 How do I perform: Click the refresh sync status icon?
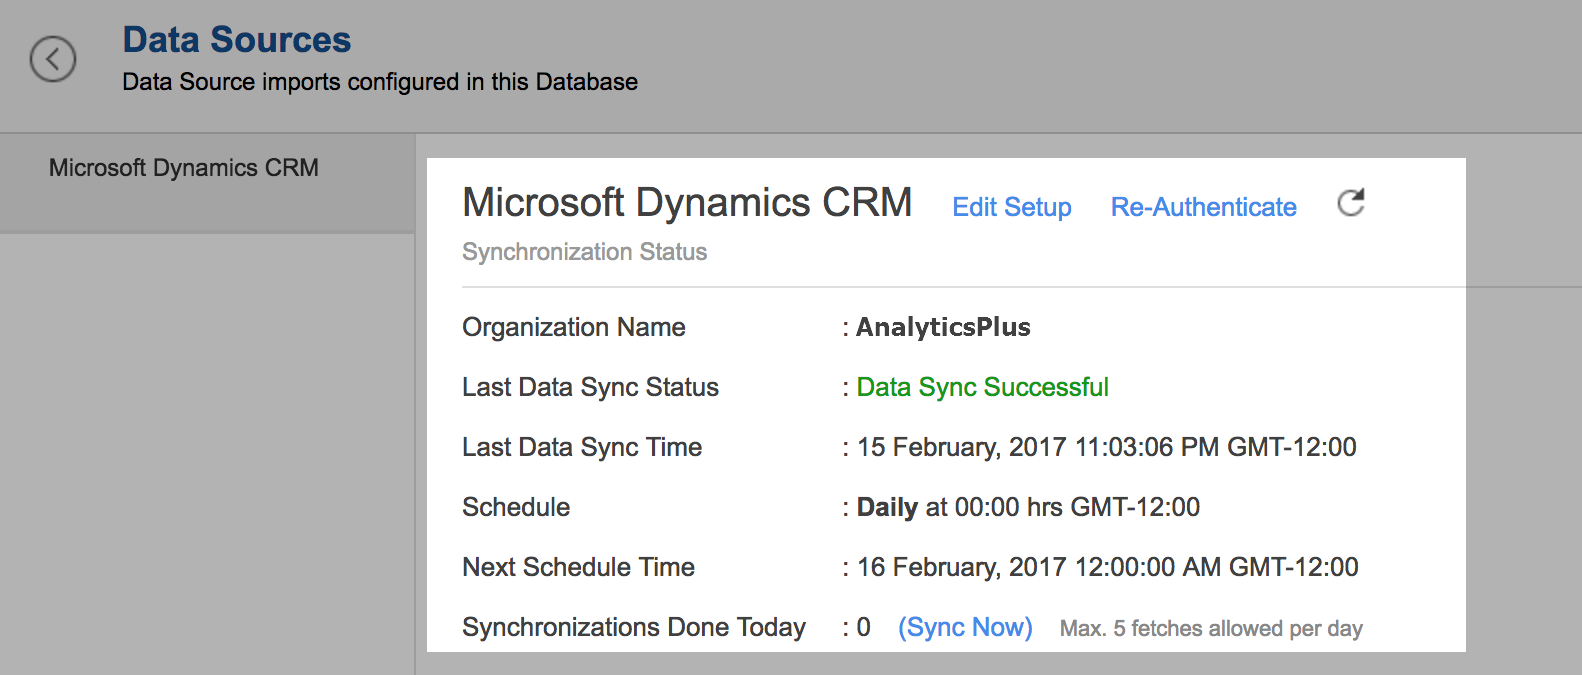[1351, 203]
